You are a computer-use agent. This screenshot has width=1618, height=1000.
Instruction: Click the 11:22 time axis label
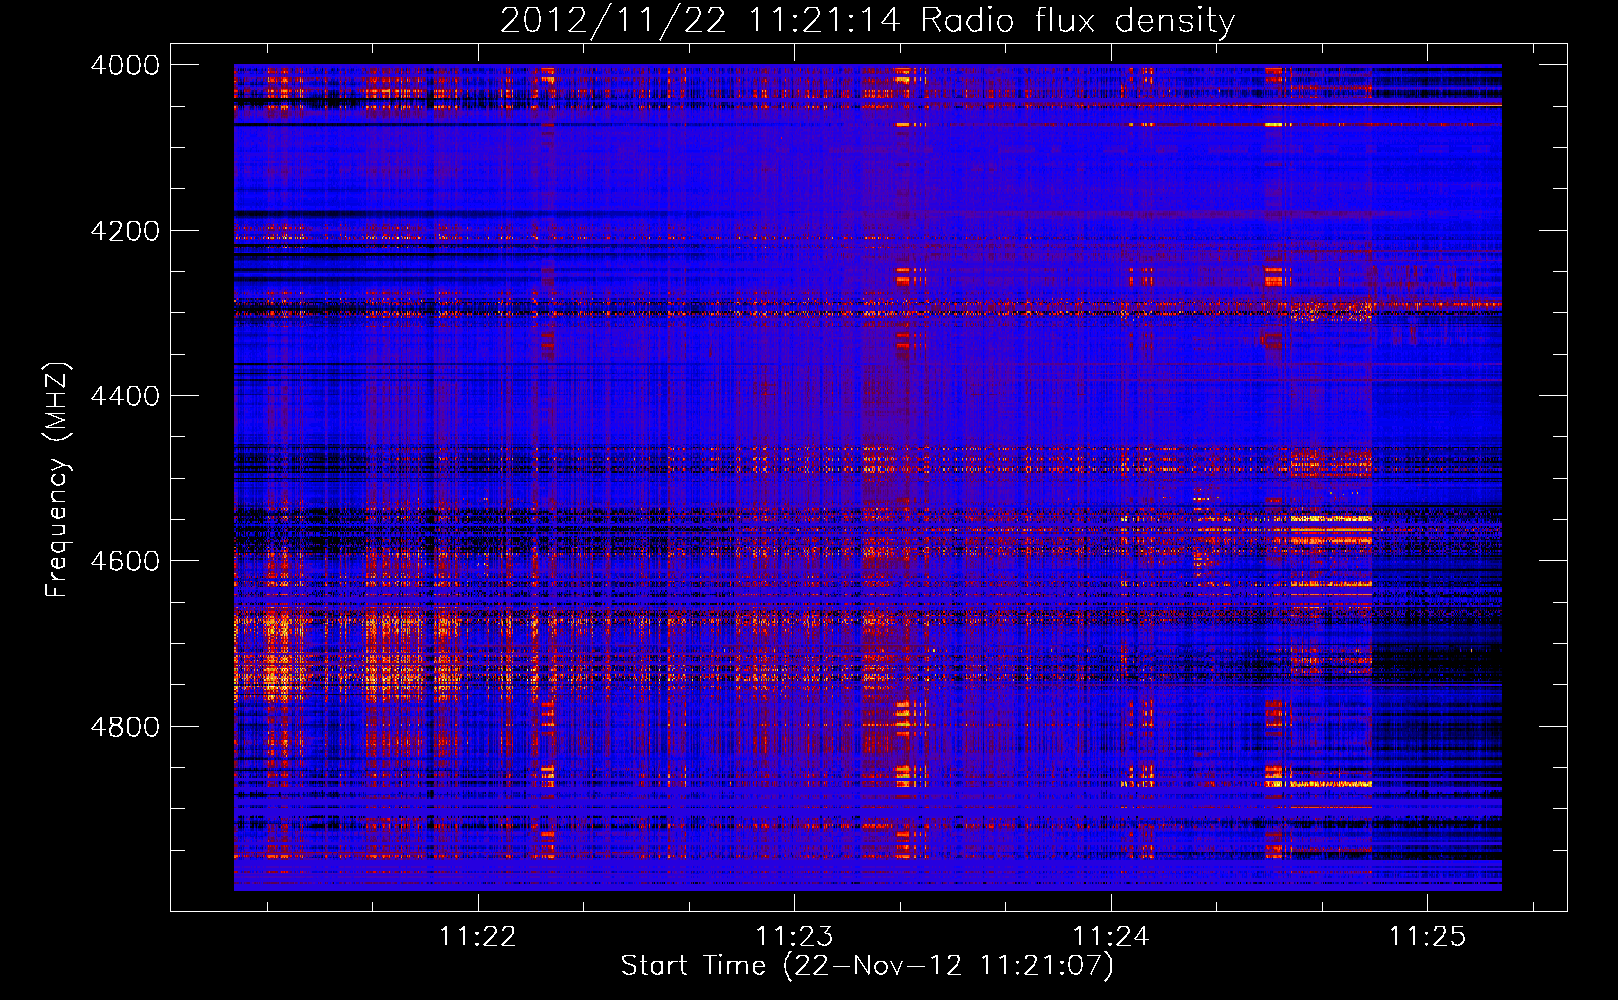tap(478, 936)
